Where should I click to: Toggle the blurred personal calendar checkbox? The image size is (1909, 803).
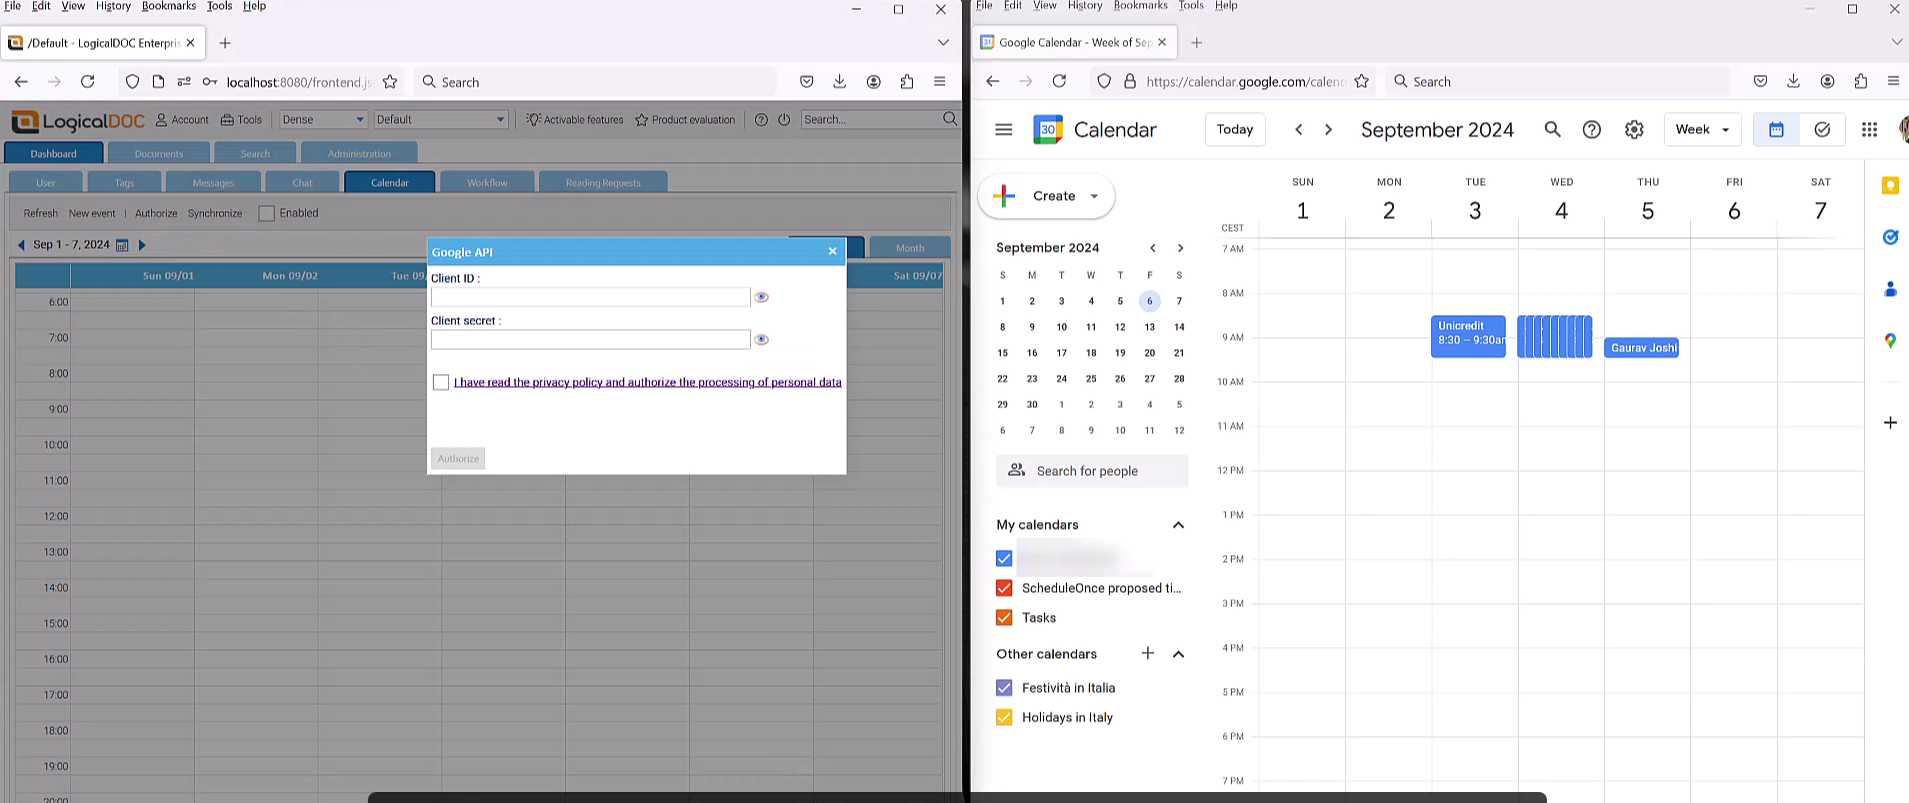tap(1004, 558)
